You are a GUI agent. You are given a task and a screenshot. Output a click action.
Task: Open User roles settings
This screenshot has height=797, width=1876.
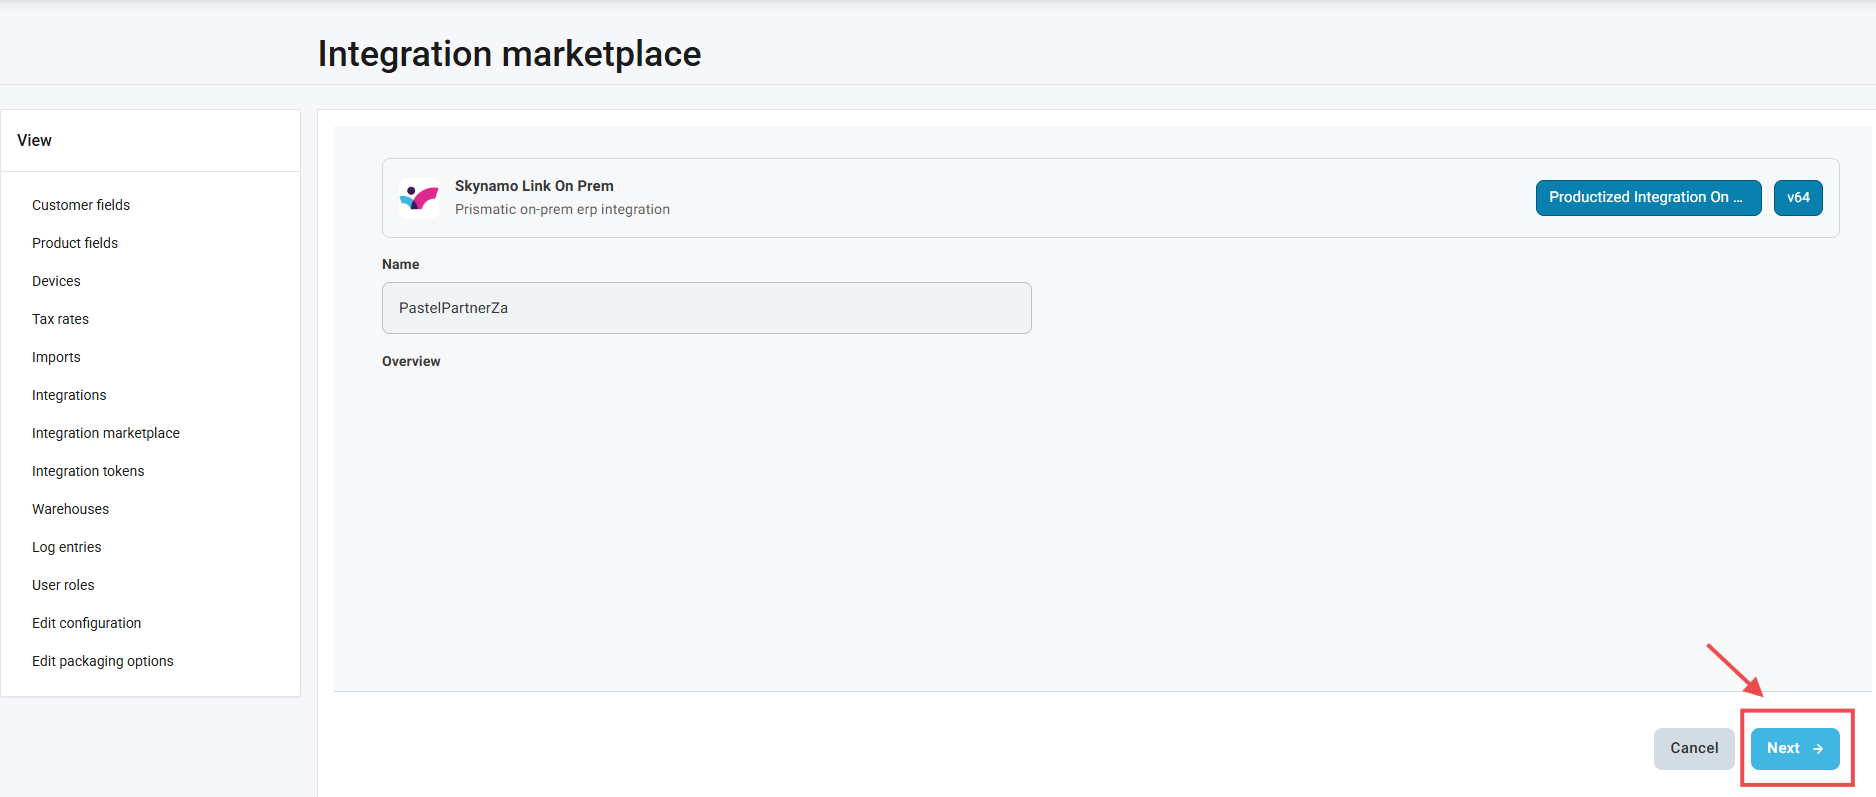tap(63, 585)
